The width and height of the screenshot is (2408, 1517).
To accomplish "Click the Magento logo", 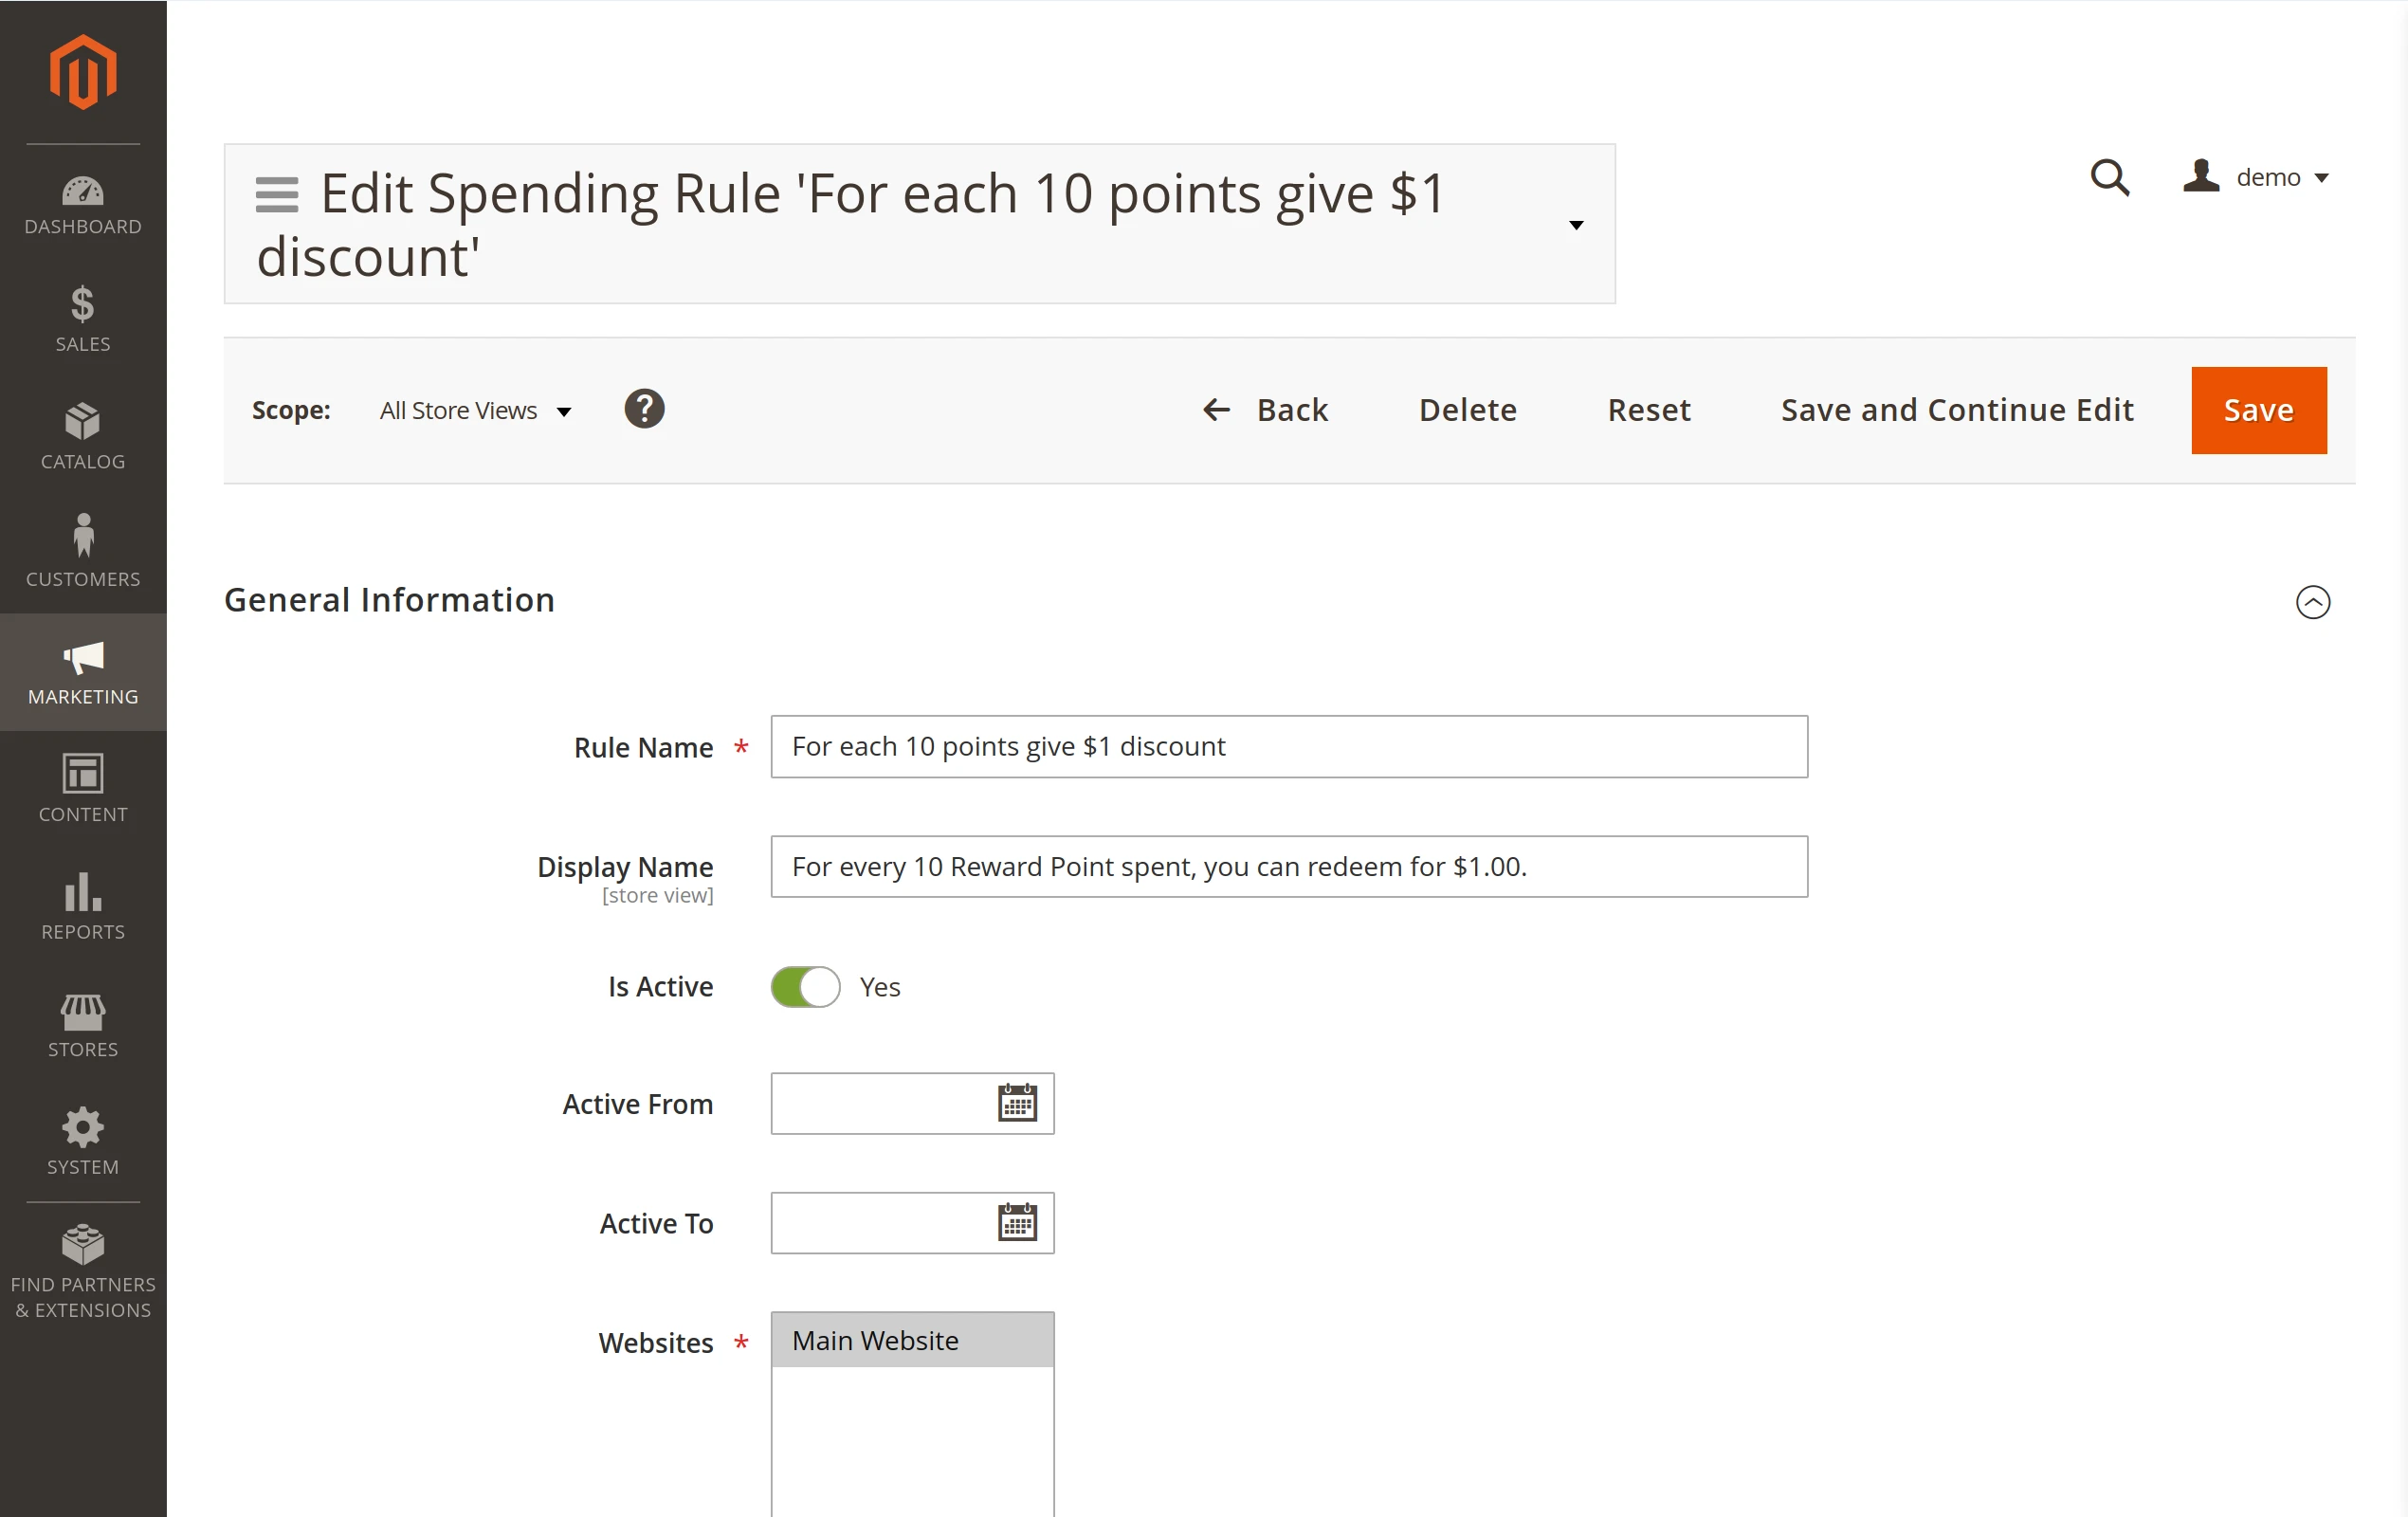I will (82, 71).
